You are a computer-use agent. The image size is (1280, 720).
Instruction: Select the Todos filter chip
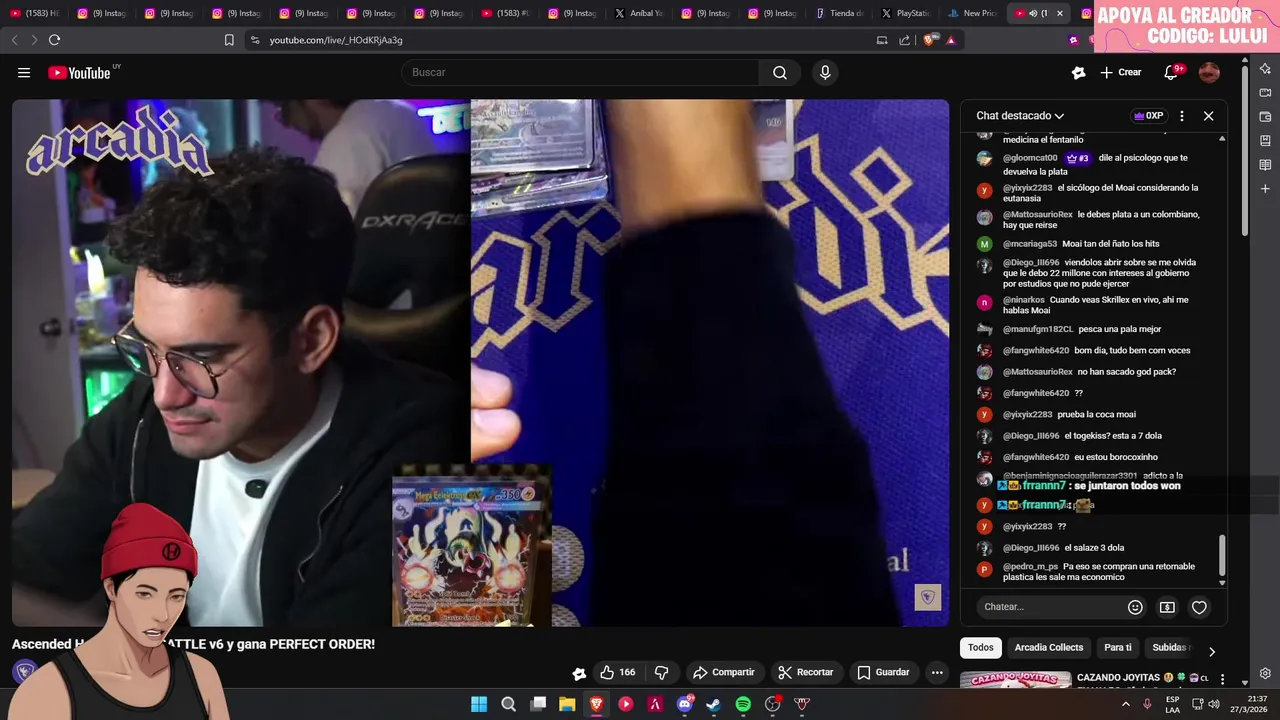tap(981, 647)
